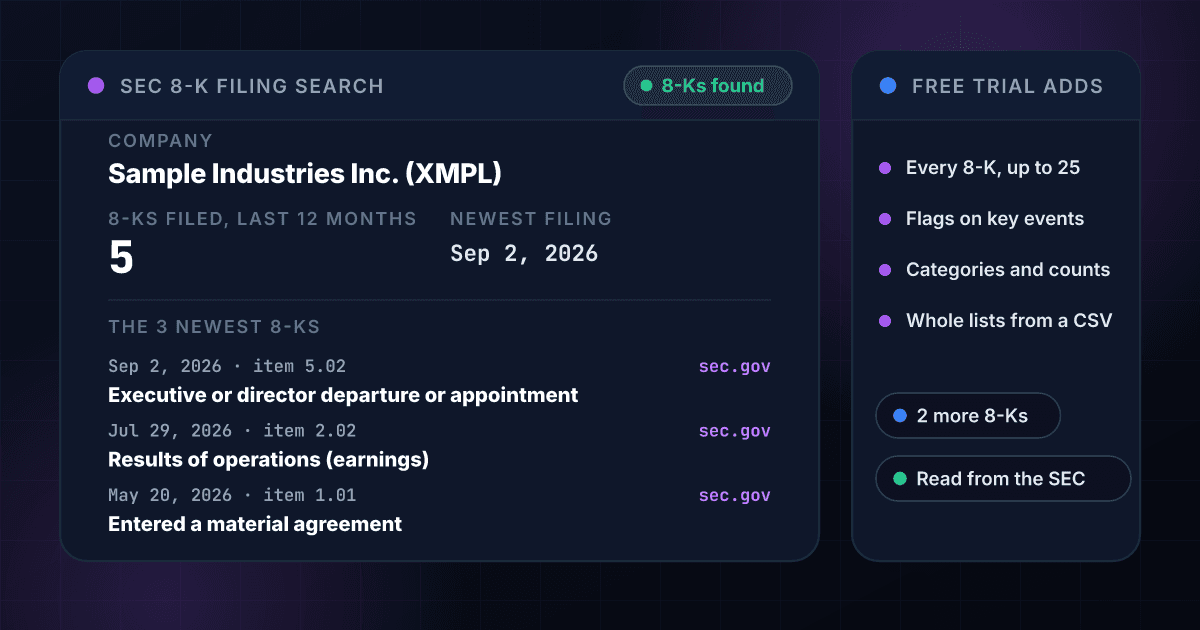Click the "Read from the SEC" pill
This screenshot has width=1200, height=630.
click(1003, 479)
